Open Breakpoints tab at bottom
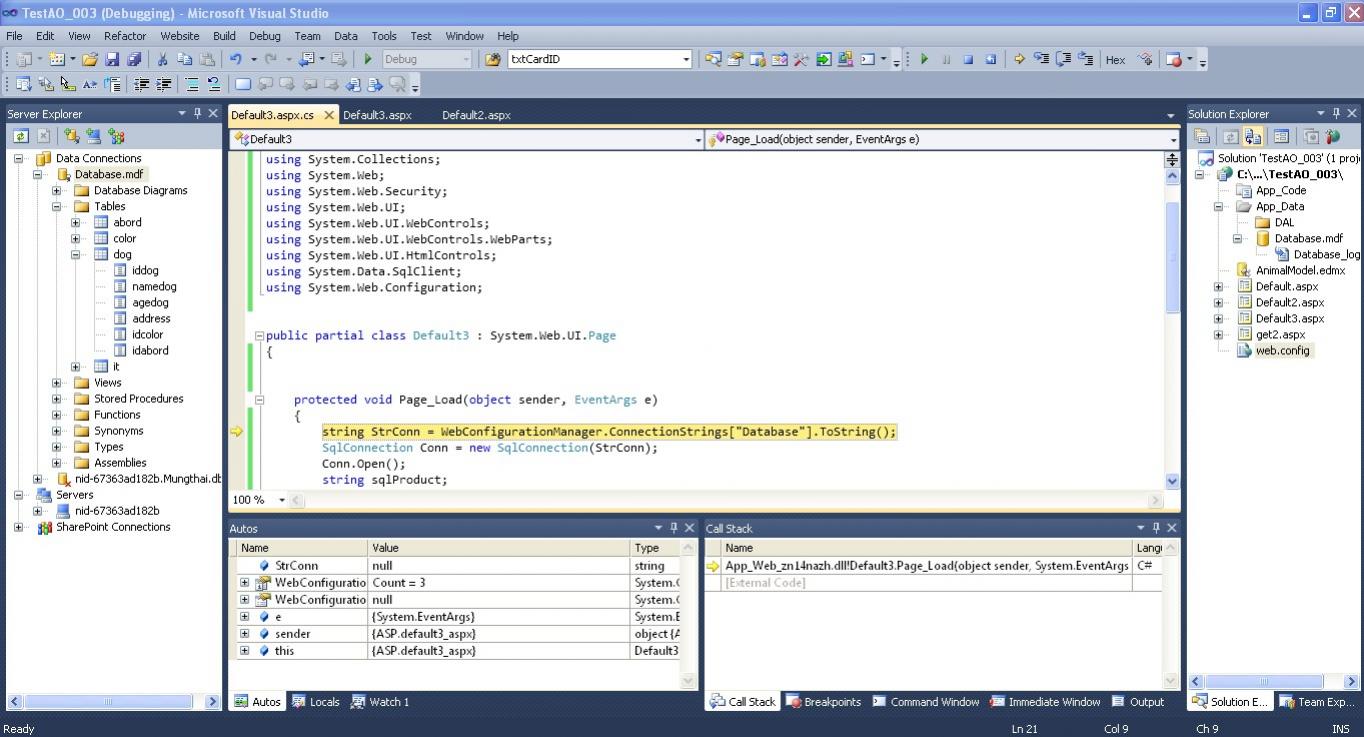 click(823, 701)
